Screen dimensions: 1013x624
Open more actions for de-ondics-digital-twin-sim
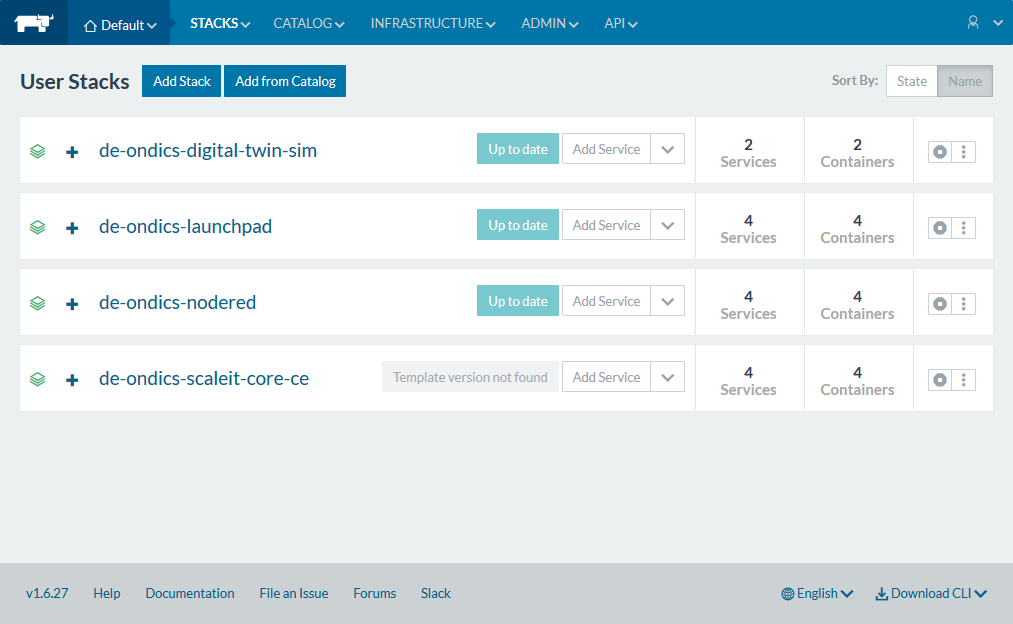click(x=963, y=152)
